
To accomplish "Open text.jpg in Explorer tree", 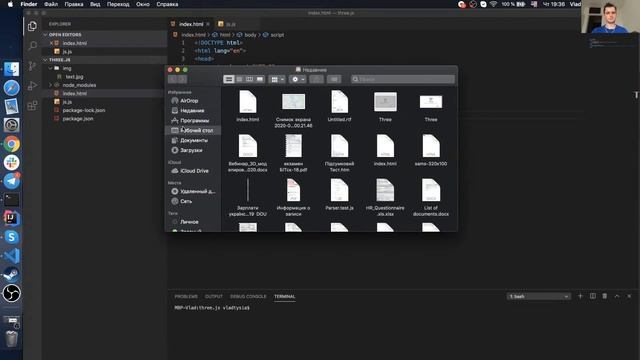I will (x=74, y=77).
